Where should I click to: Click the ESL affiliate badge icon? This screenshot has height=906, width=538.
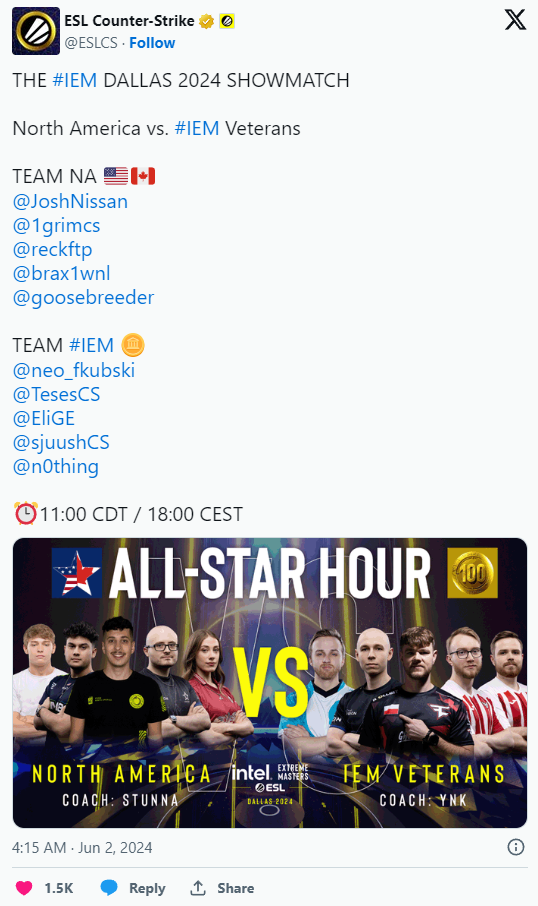(227, 21)
